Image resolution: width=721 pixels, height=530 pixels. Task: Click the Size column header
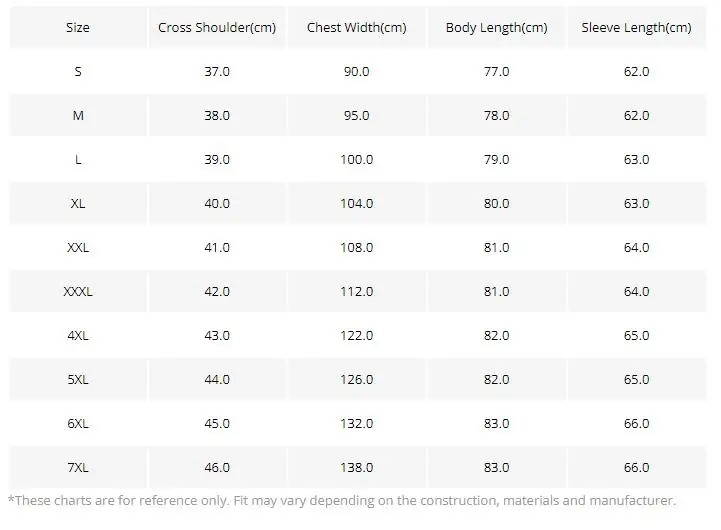pos(78,28)
